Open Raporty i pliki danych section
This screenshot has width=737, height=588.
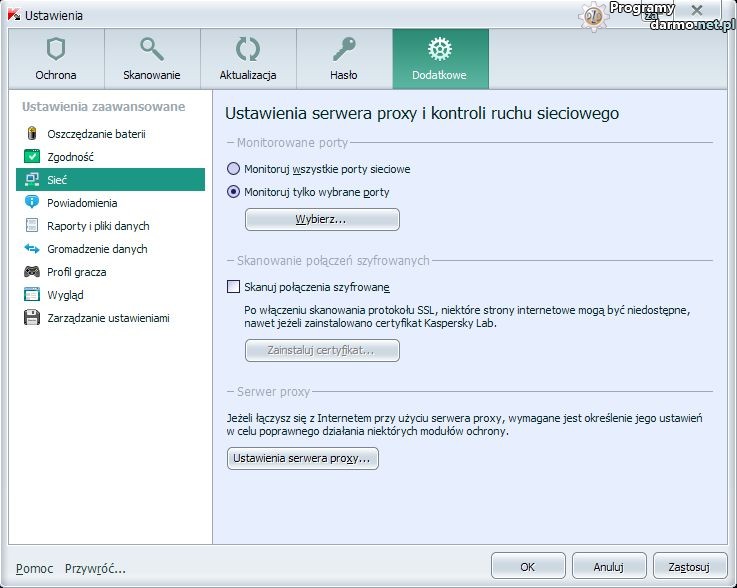110,226
